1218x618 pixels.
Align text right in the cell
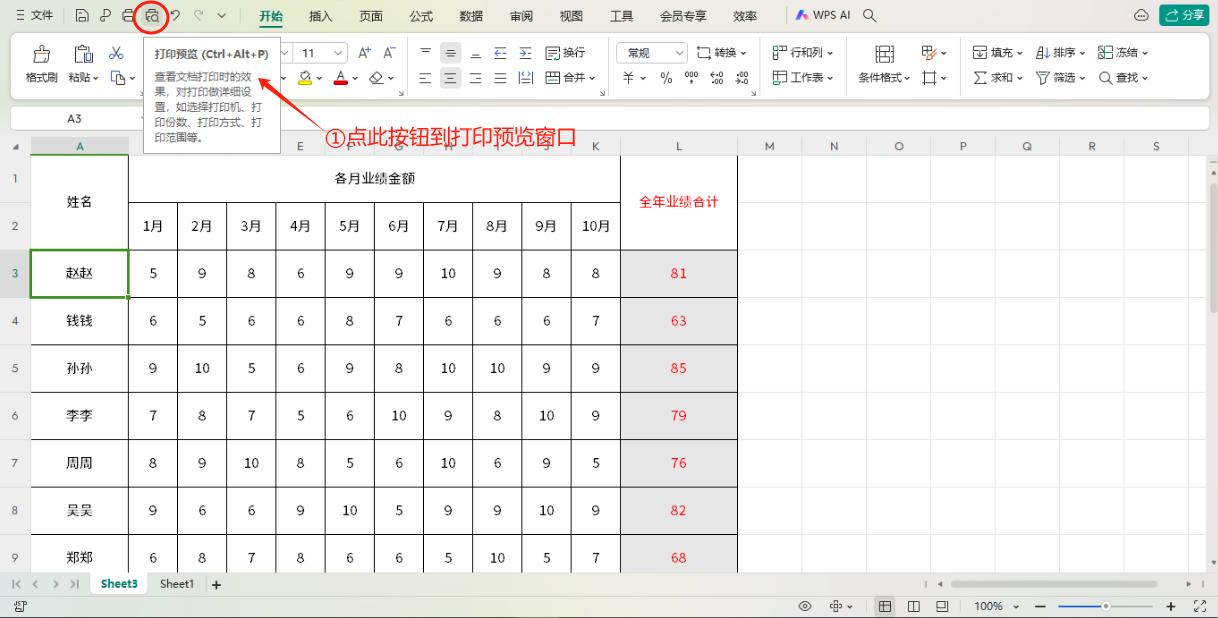click(476, 77)
